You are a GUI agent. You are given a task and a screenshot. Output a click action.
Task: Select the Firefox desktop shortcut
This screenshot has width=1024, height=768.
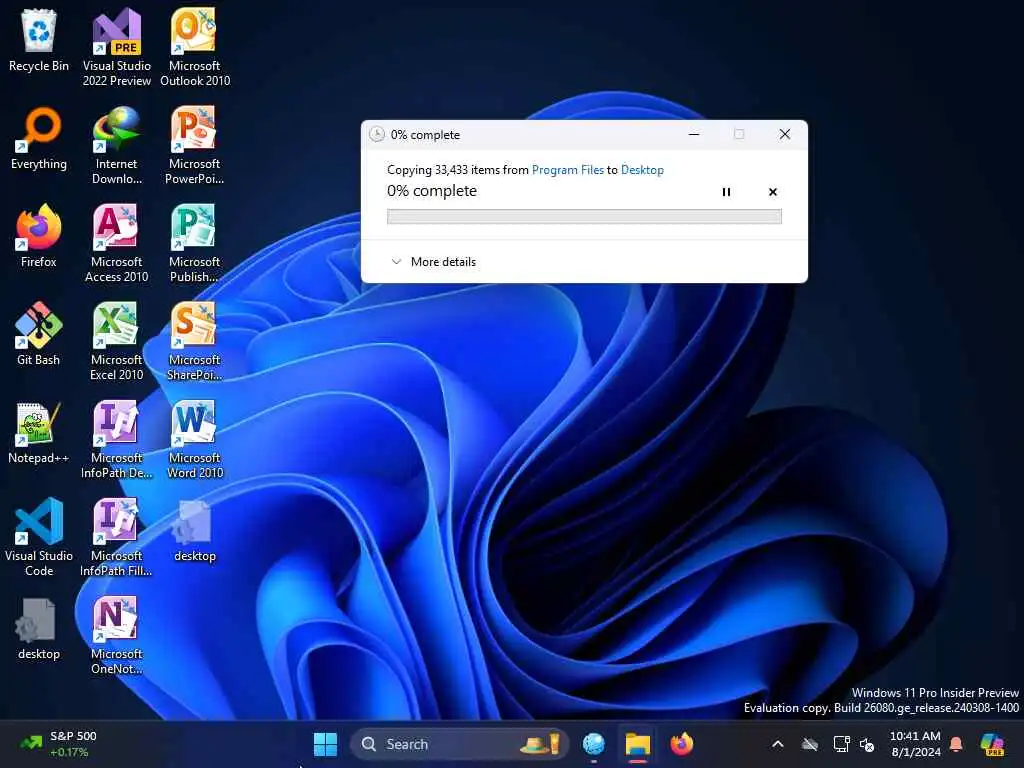pos(39,236)
